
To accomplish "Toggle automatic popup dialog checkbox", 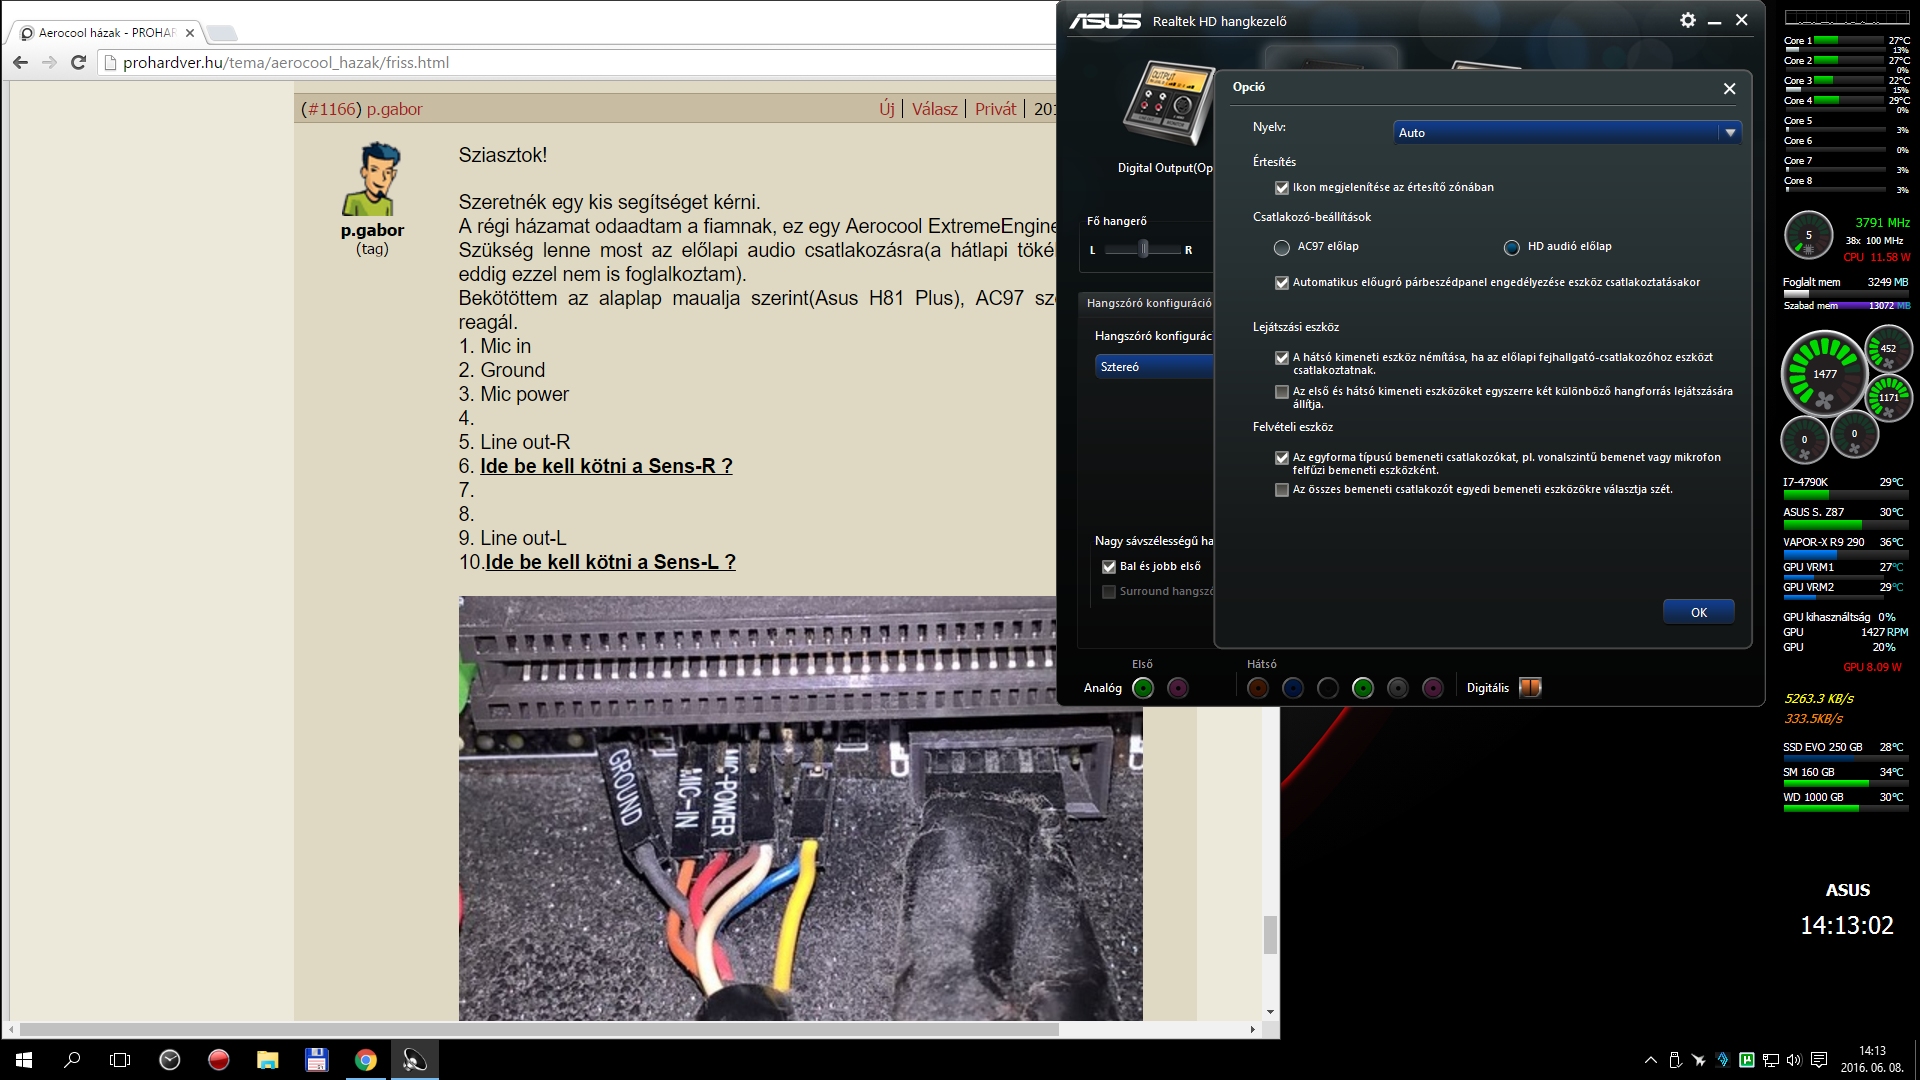I will (1282, 283).
